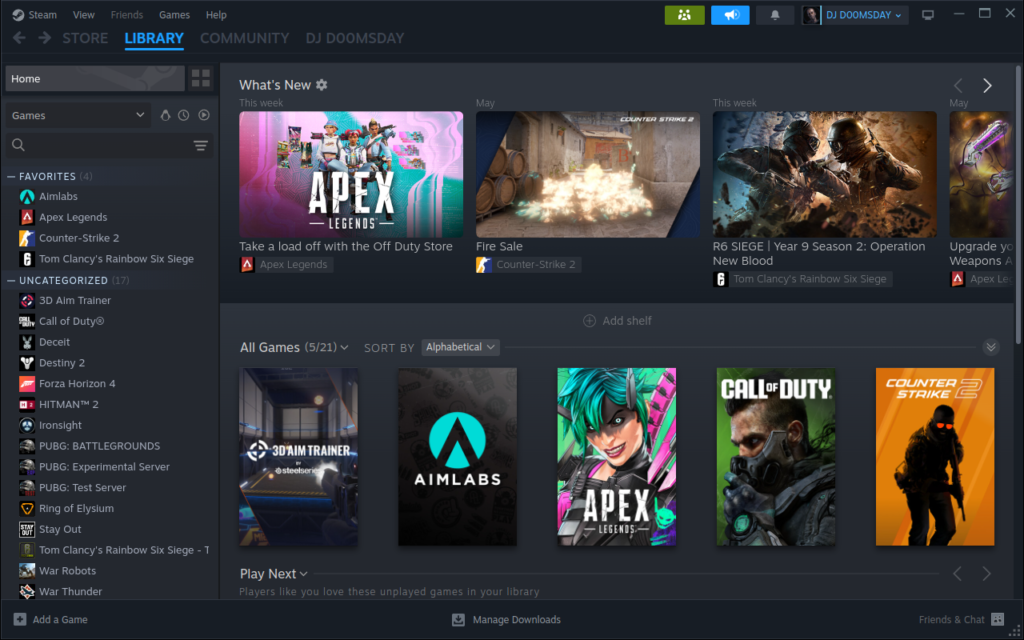Viewport: 1024px width, 640px height.
Task: Show previous What's New items
Action: [958, 86]
